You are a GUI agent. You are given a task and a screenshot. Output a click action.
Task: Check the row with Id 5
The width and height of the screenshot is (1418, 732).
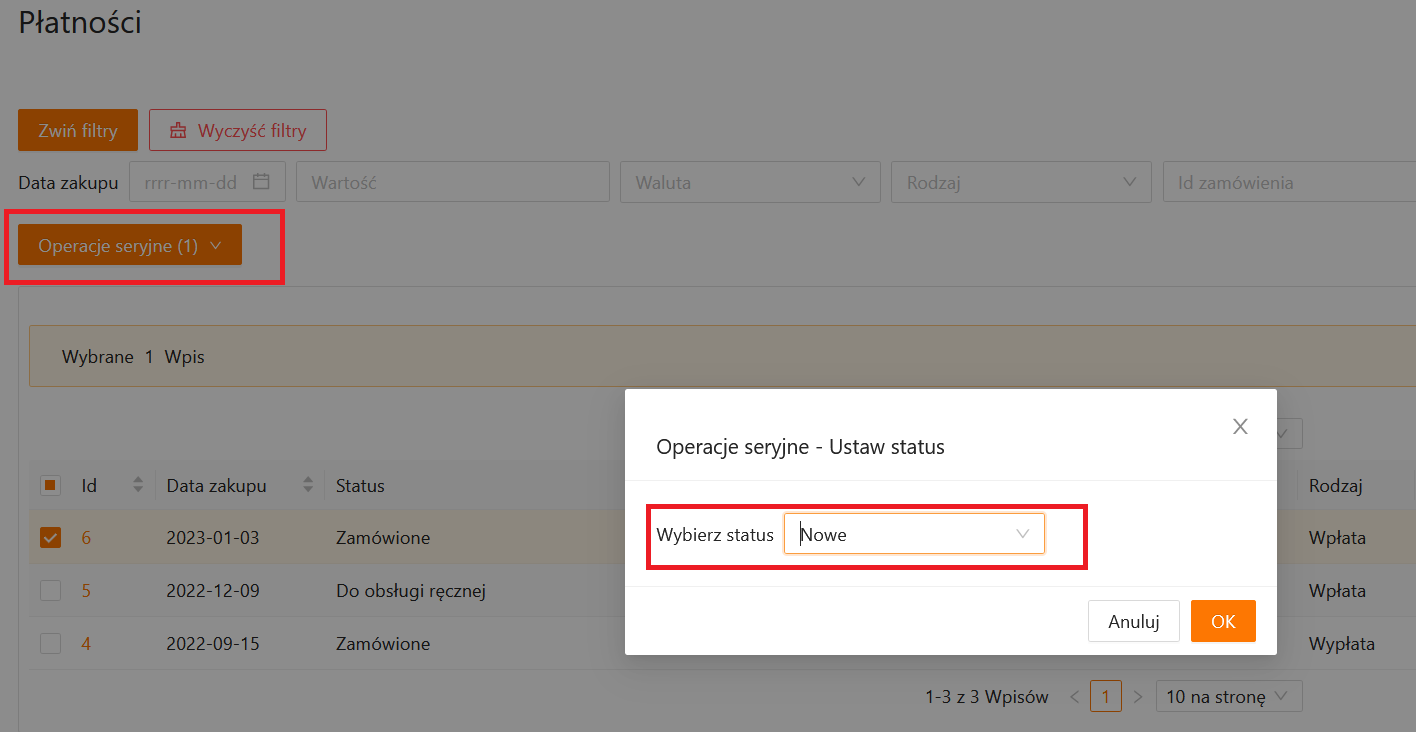pos(50,591)
